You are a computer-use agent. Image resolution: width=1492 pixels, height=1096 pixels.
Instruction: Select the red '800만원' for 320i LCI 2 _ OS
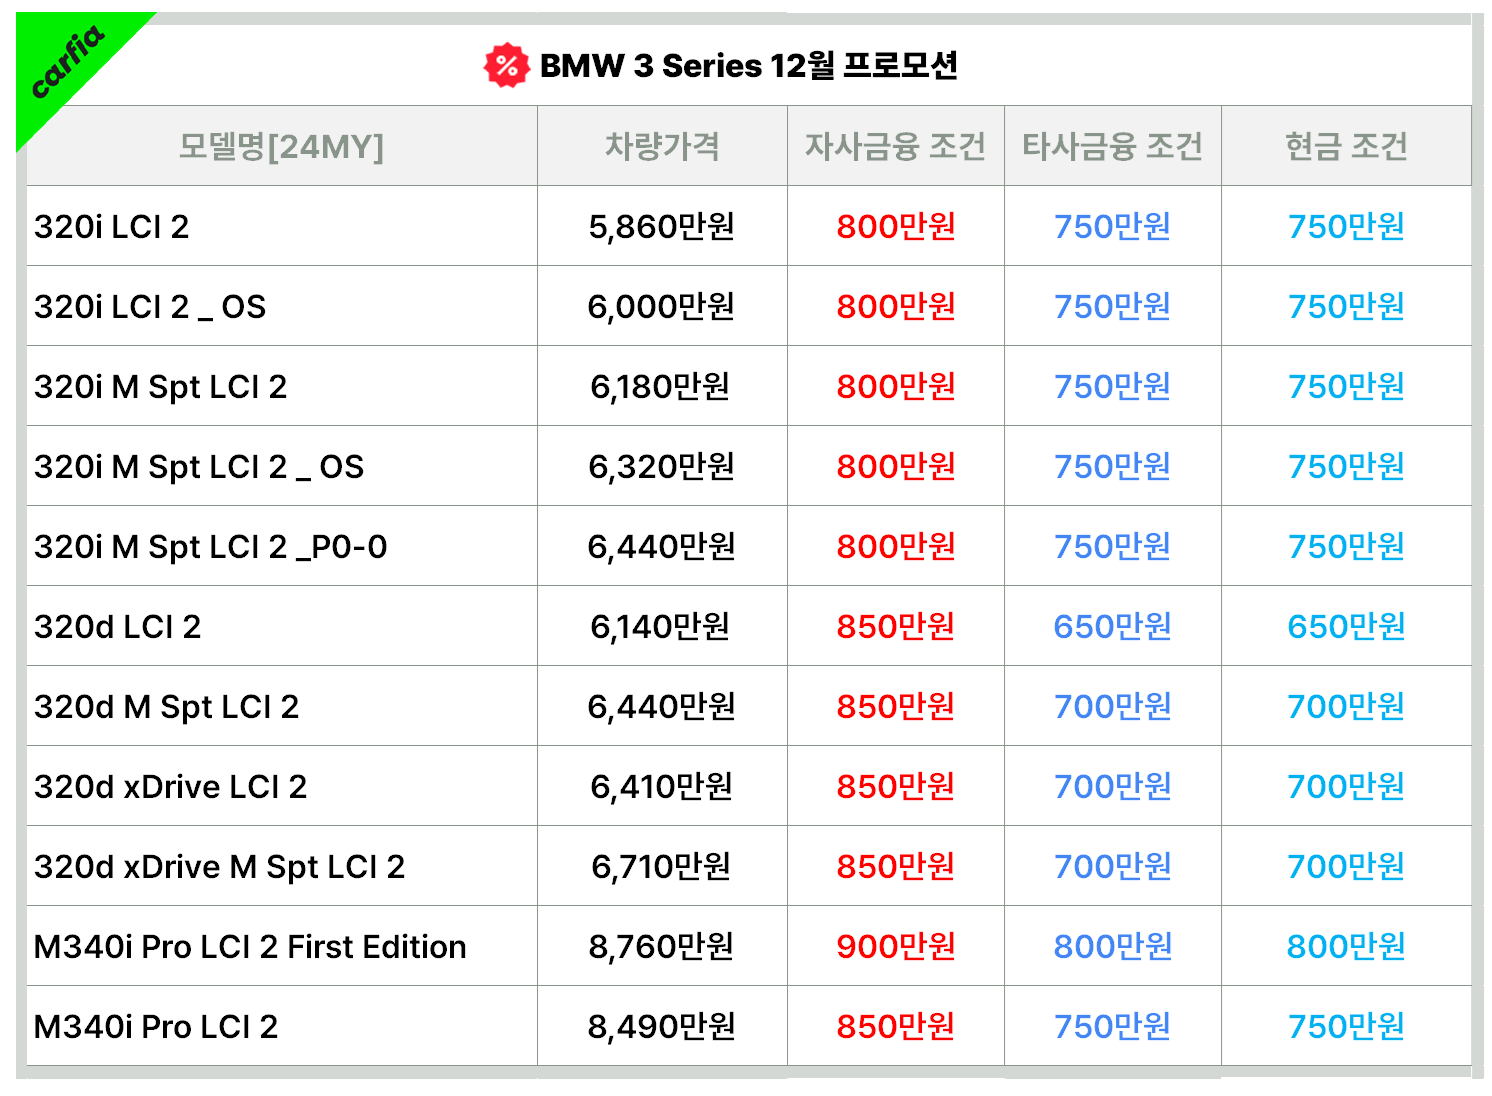click(x=896, y=307)
